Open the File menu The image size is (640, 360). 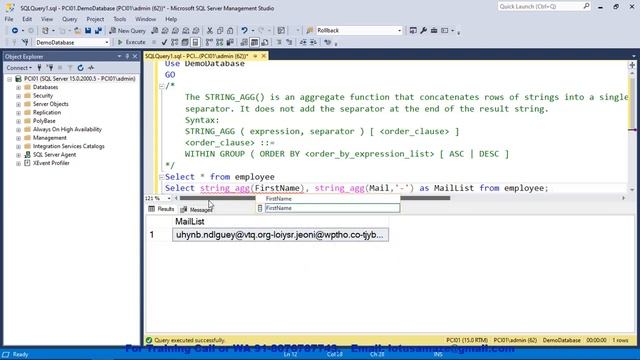pos(9,19)
